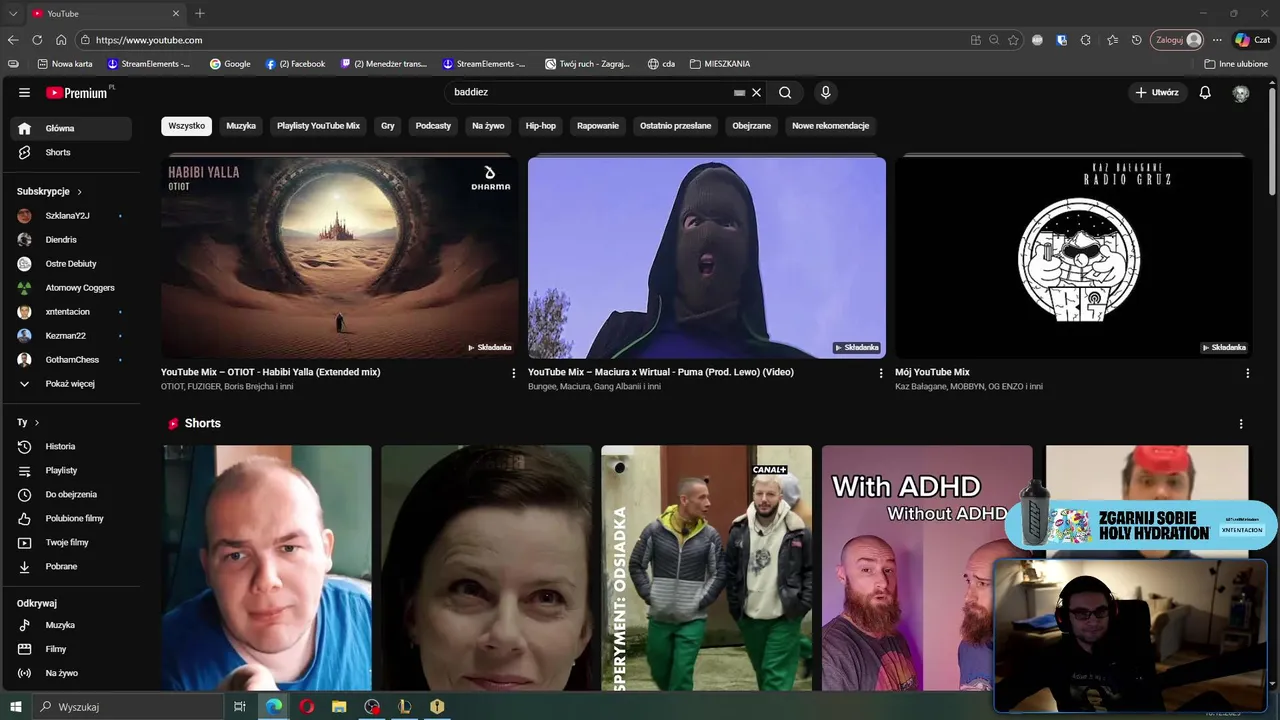Viewport: 1280px width, 720px height.
Task: Open Polubione filmy liked videos
Action: point(70,518)
